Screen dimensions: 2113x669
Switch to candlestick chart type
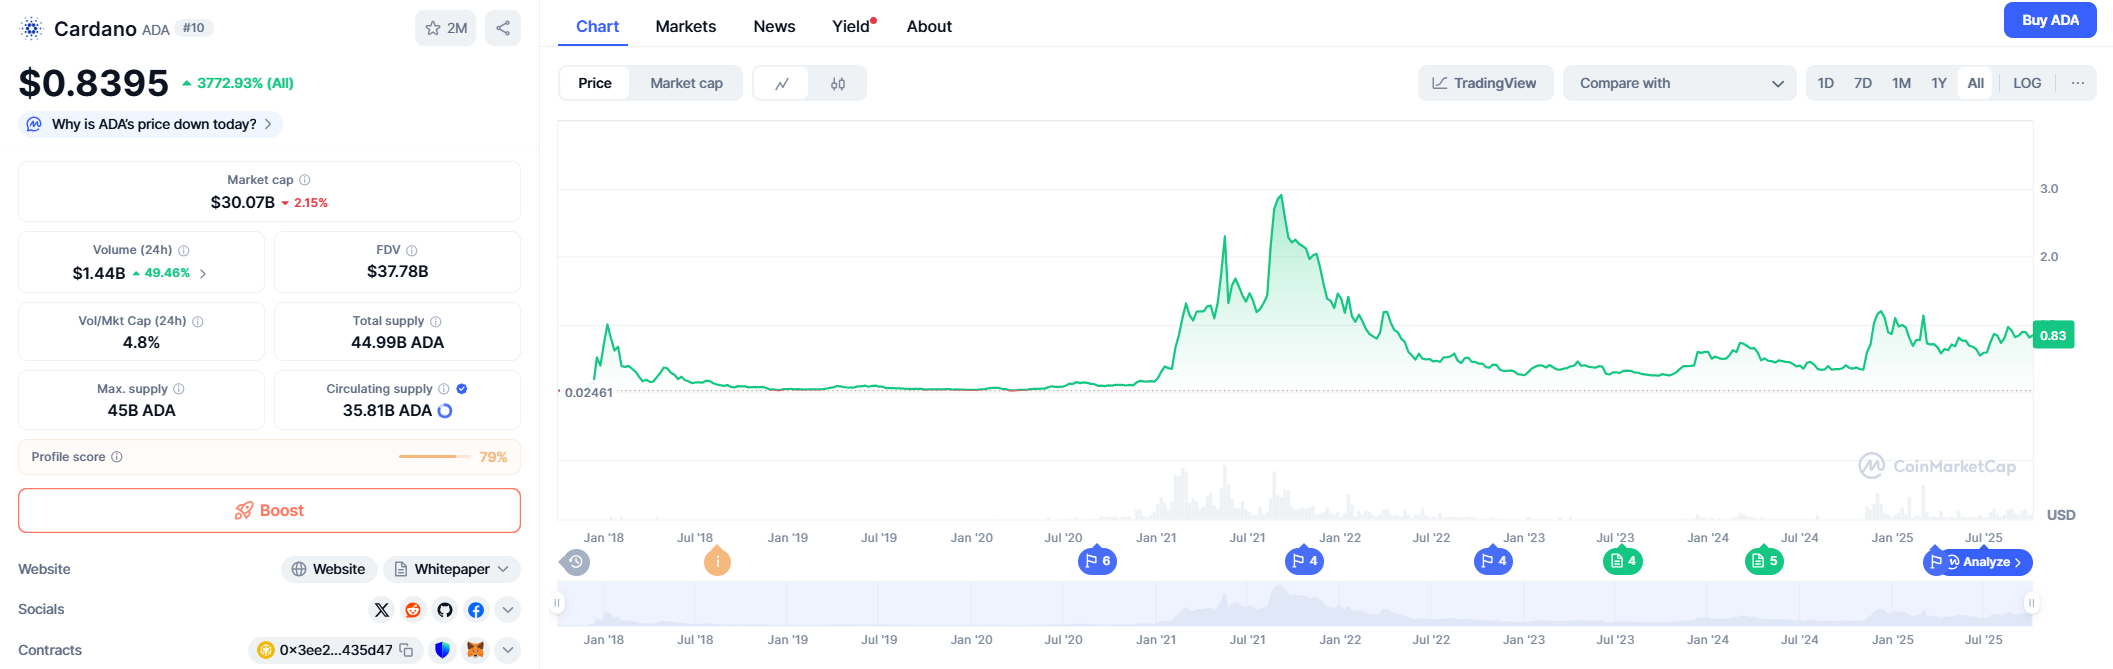(x=838, y=83)
